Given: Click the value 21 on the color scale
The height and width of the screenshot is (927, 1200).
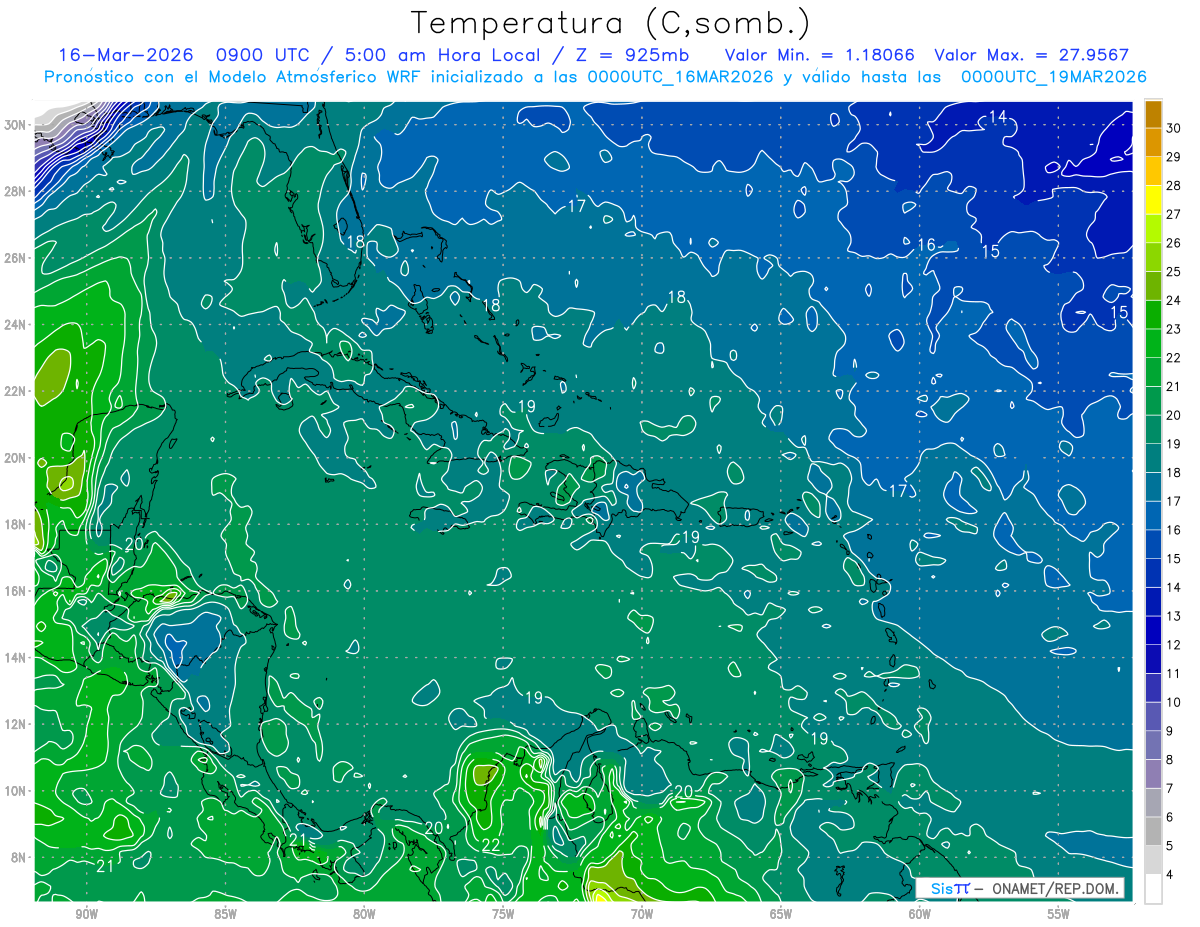Looking at the screenshot, I should point(1174,387).
